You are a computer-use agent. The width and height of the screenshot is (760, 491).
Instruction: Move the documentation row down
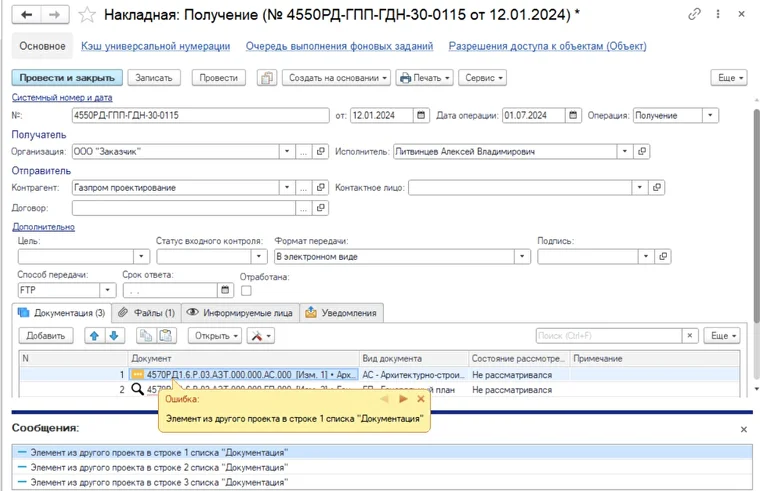tap(113, 336)
